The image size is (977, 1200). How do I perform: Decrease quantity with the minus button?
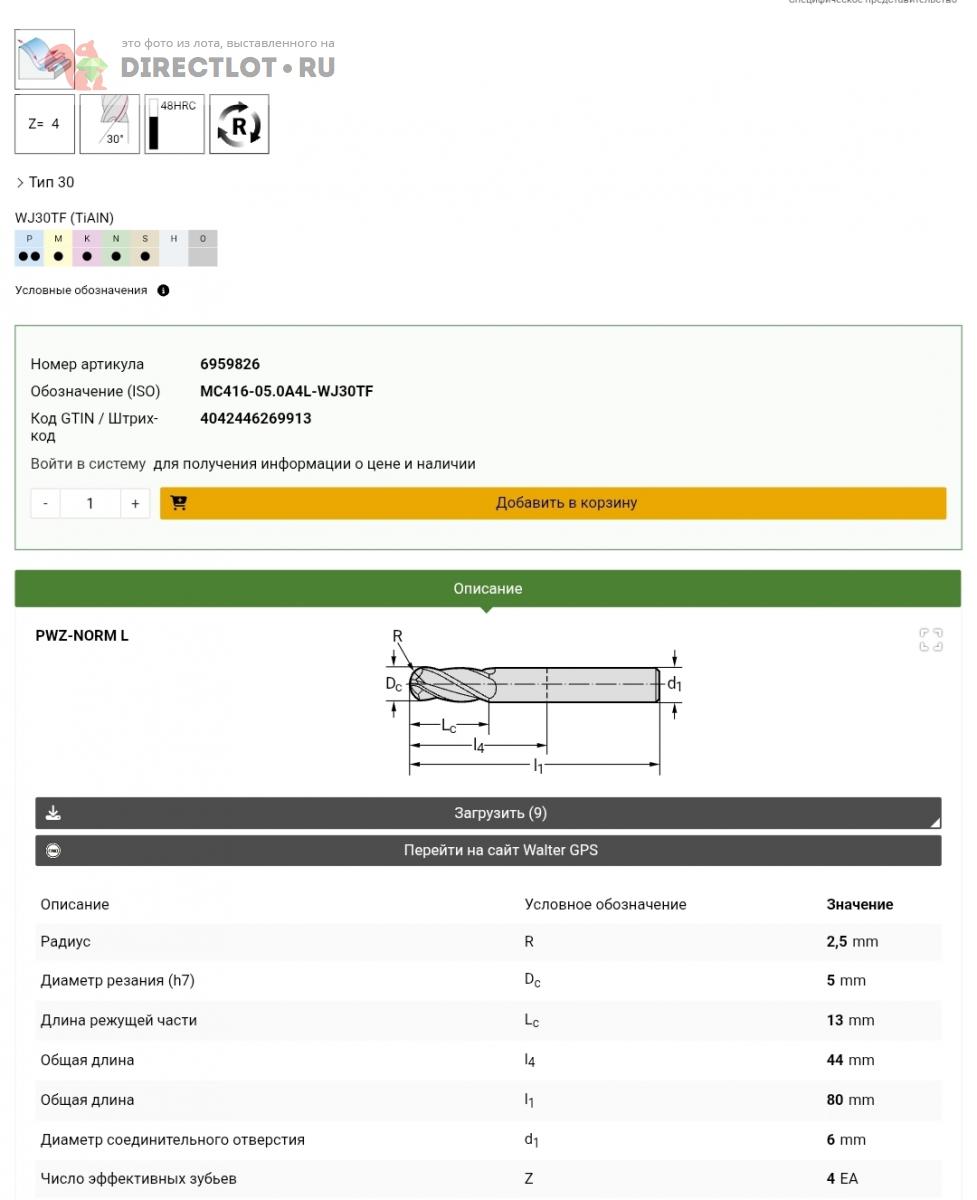45,504
